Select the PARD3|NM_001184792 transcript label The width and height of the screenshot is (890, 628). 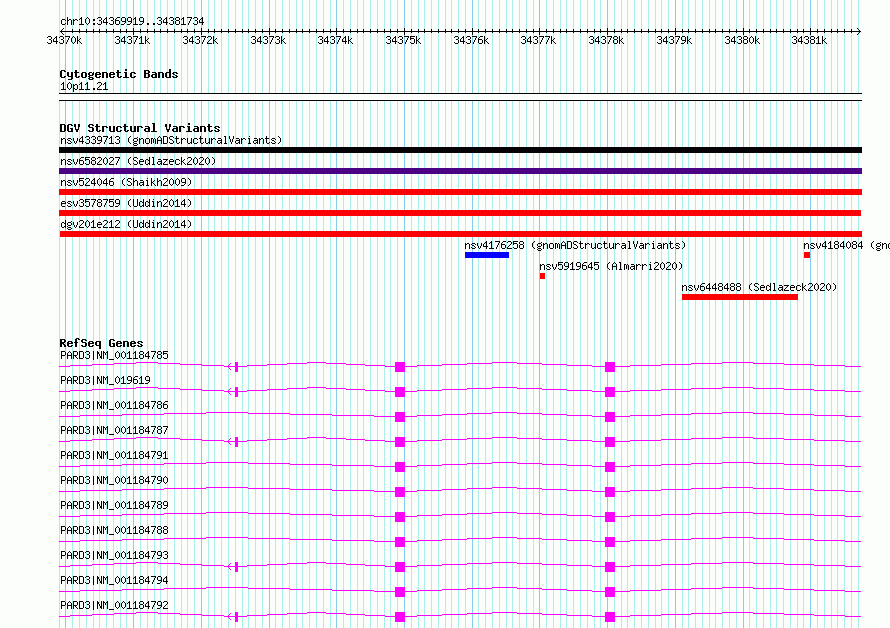[114, 605]
